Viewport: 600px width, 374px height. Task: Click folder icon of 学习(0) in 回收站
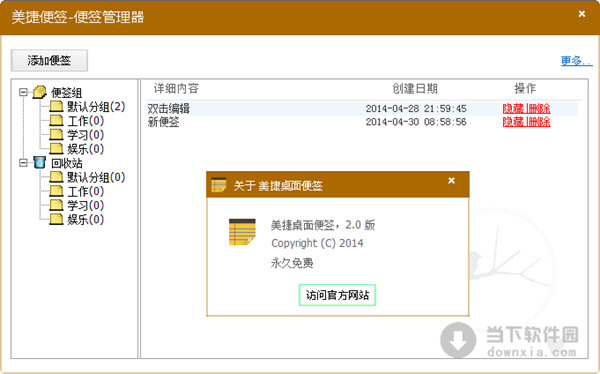pyautogui.click(x=56, y=205)
